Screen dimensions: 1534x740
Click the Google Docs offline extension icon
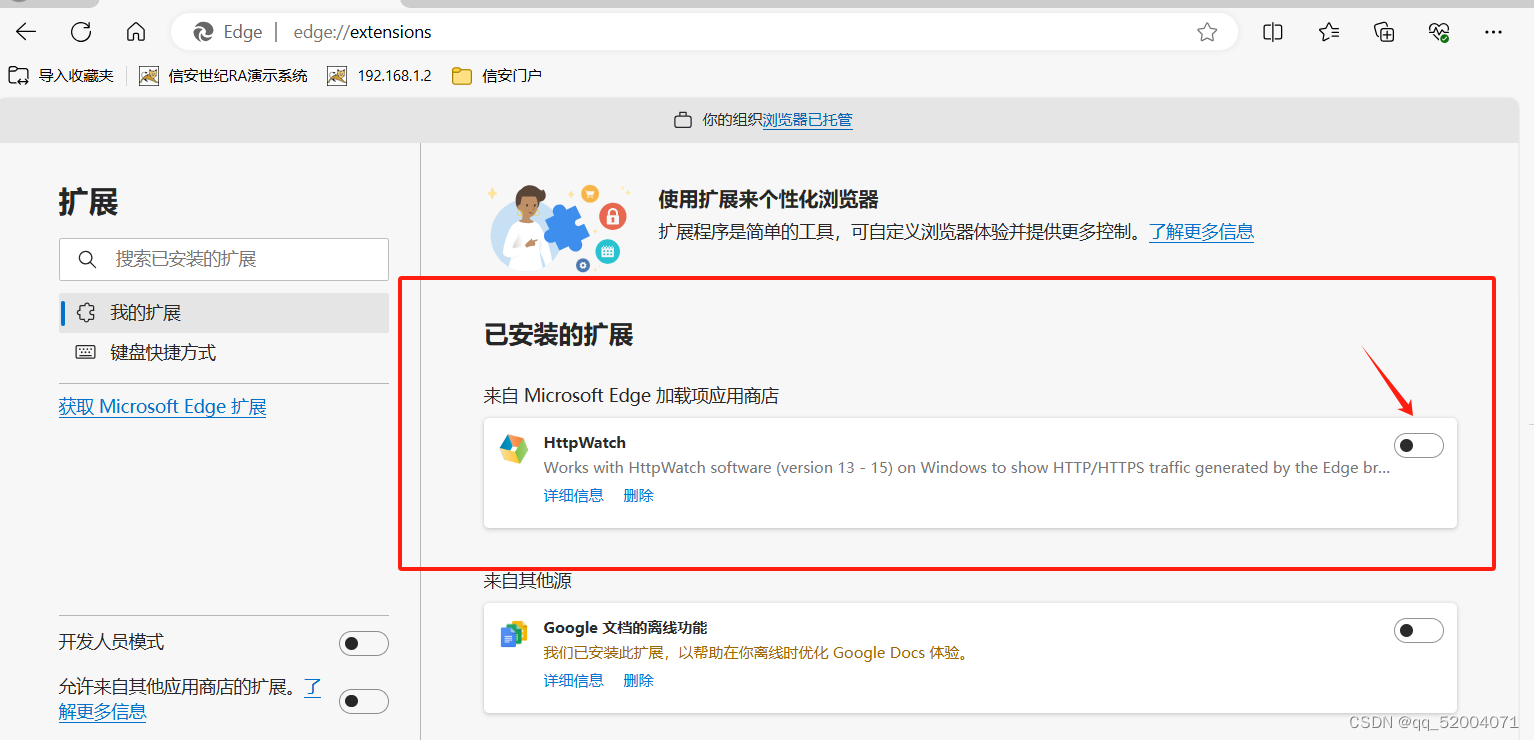point(514,634)
